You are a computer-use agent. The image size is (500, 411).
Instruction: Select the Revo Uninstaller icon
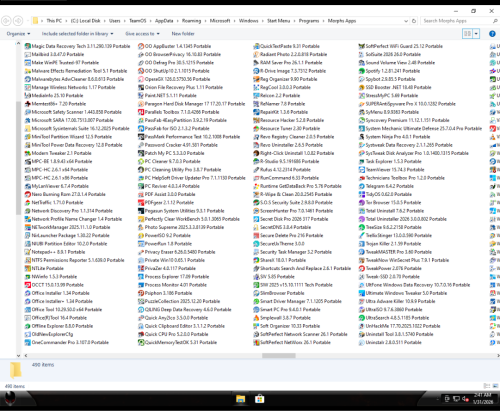[x=256, y=145]
